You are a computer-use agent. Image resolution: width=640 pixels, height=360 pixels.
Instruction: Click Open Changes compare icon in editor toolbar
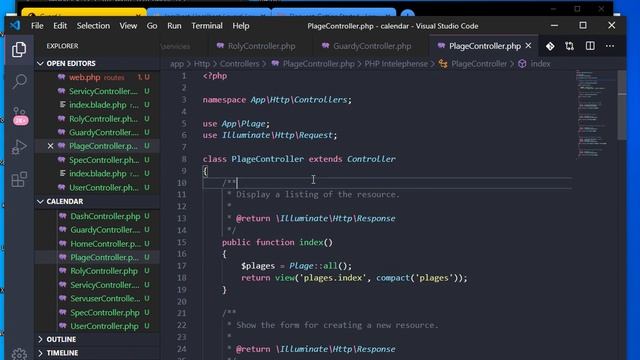point(569,46)
